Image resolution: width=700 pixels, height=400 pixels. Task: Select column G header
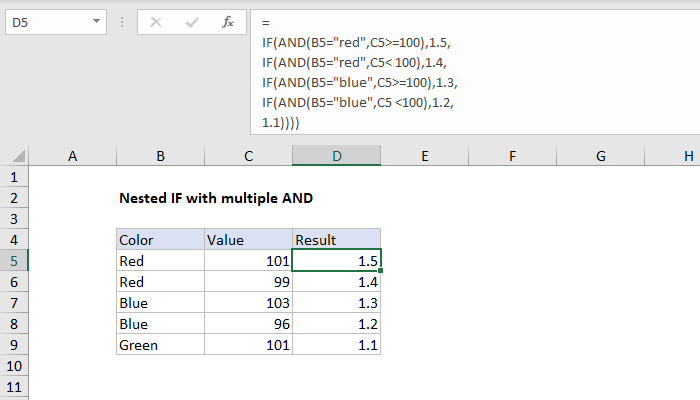coord(600,156)
